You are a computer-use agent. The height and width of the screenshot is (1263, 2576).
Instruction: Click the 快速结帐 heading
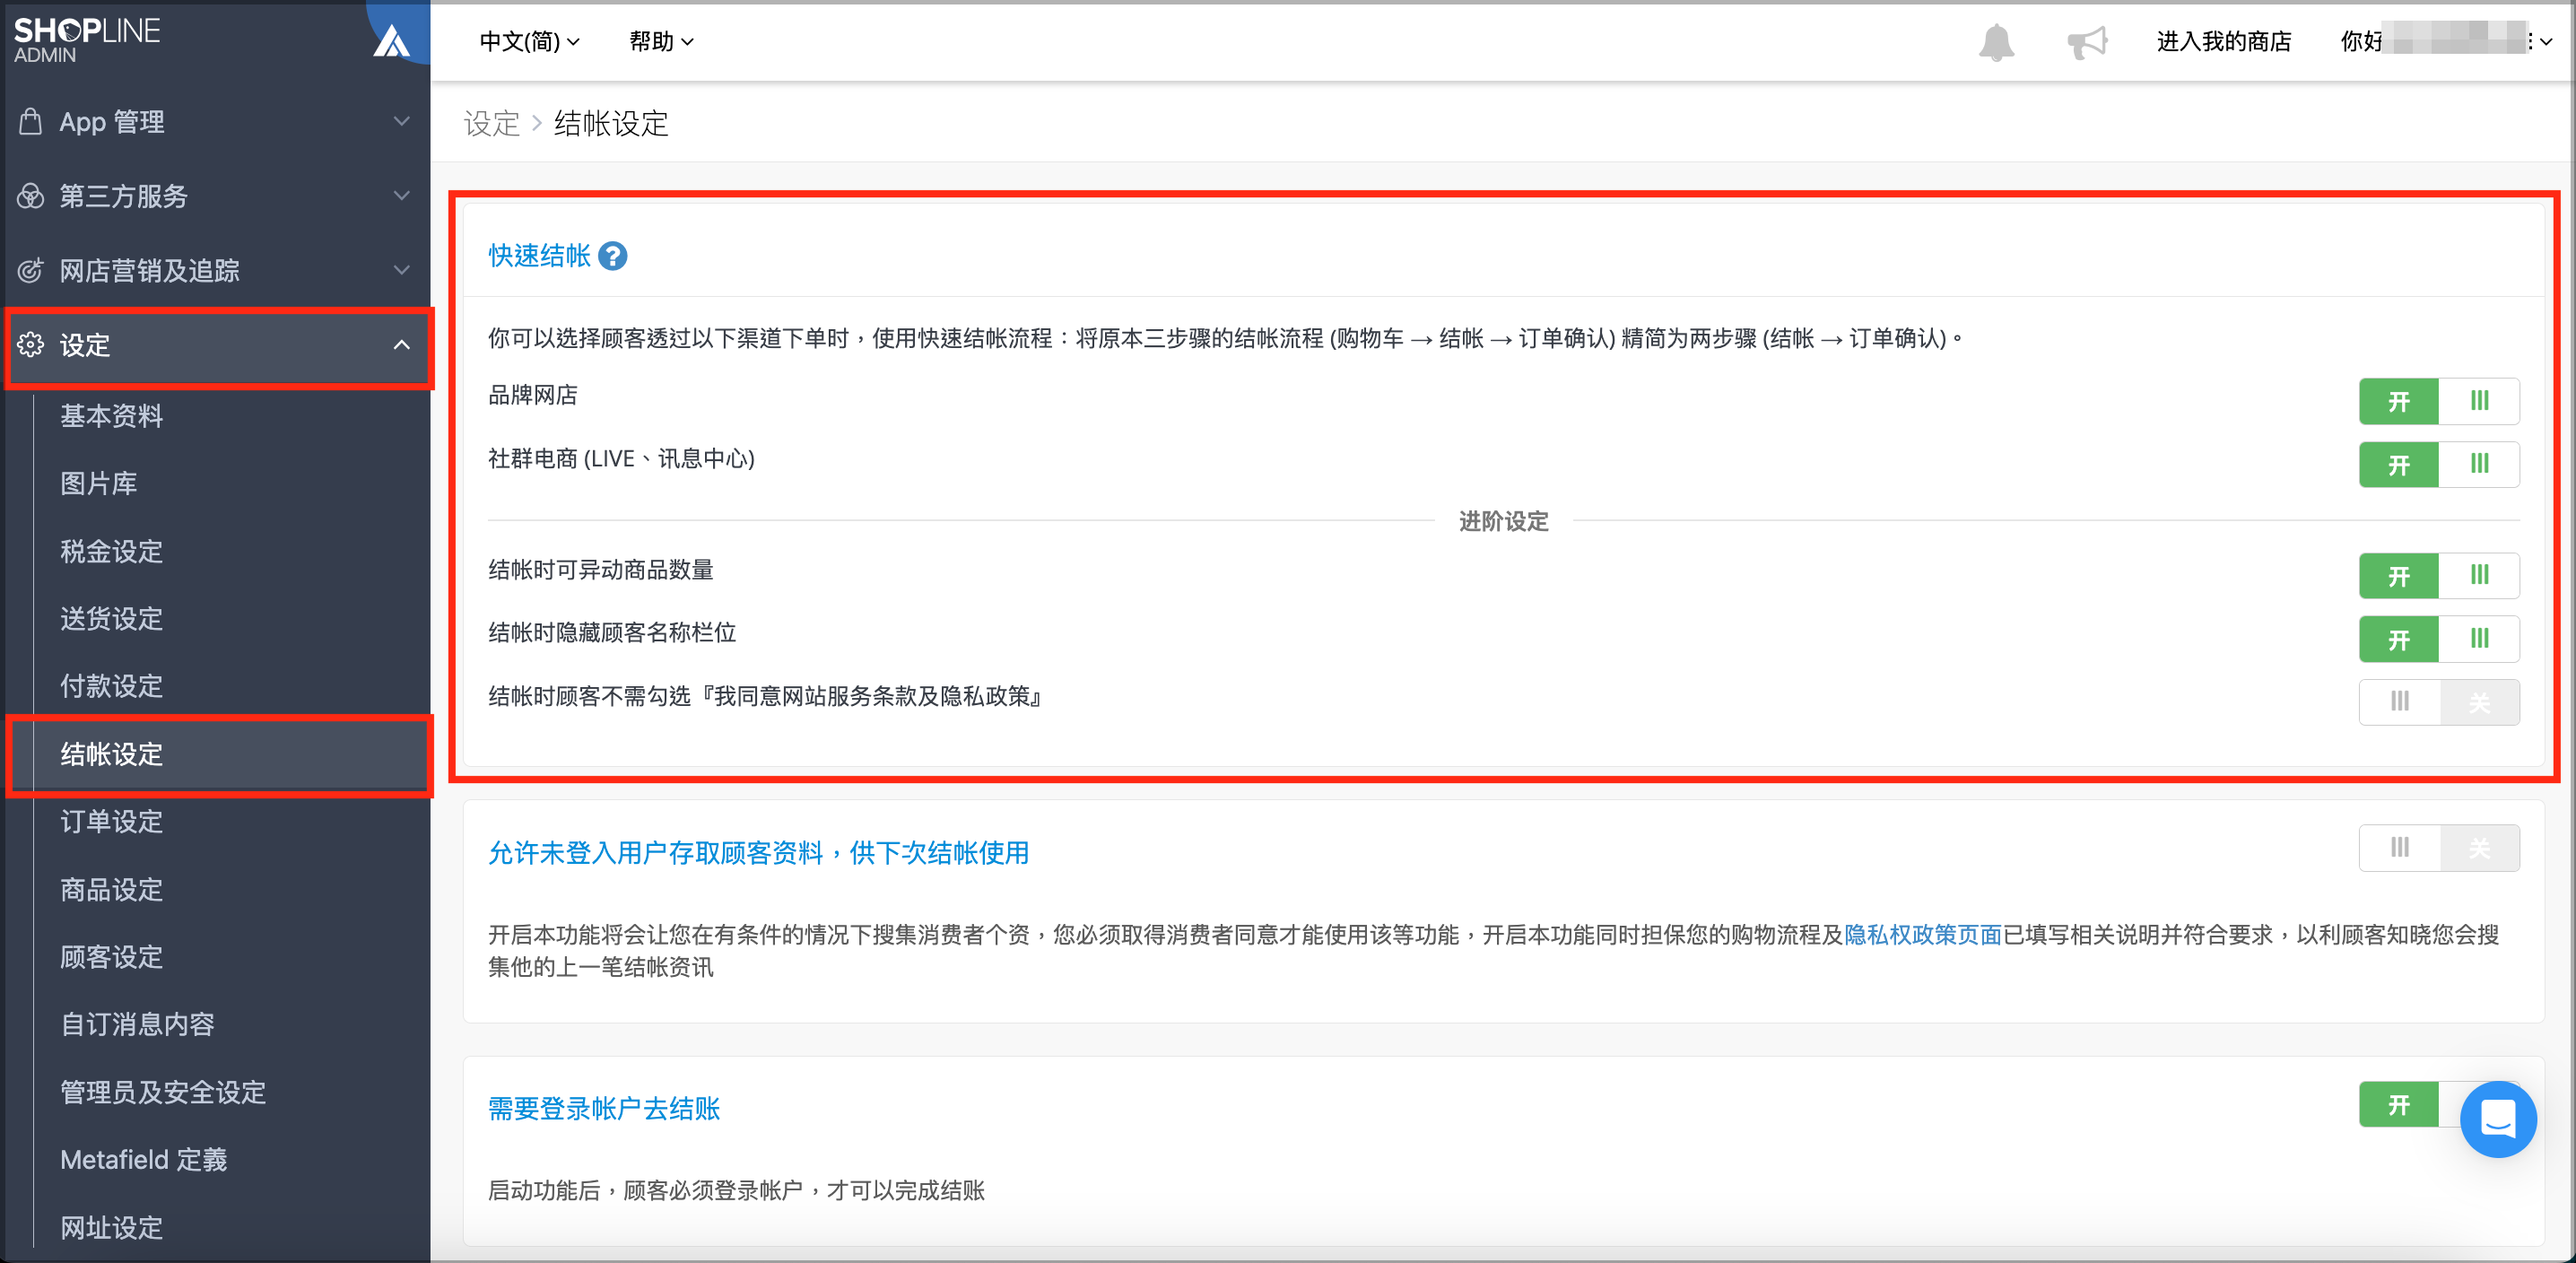[x=539, y=256]
